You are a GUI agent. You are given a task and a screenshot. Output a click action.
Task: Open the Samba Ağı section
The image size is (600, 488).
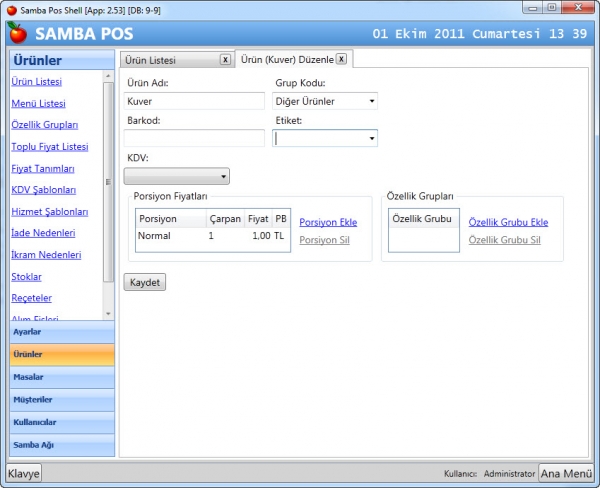[x=62, y=445]
